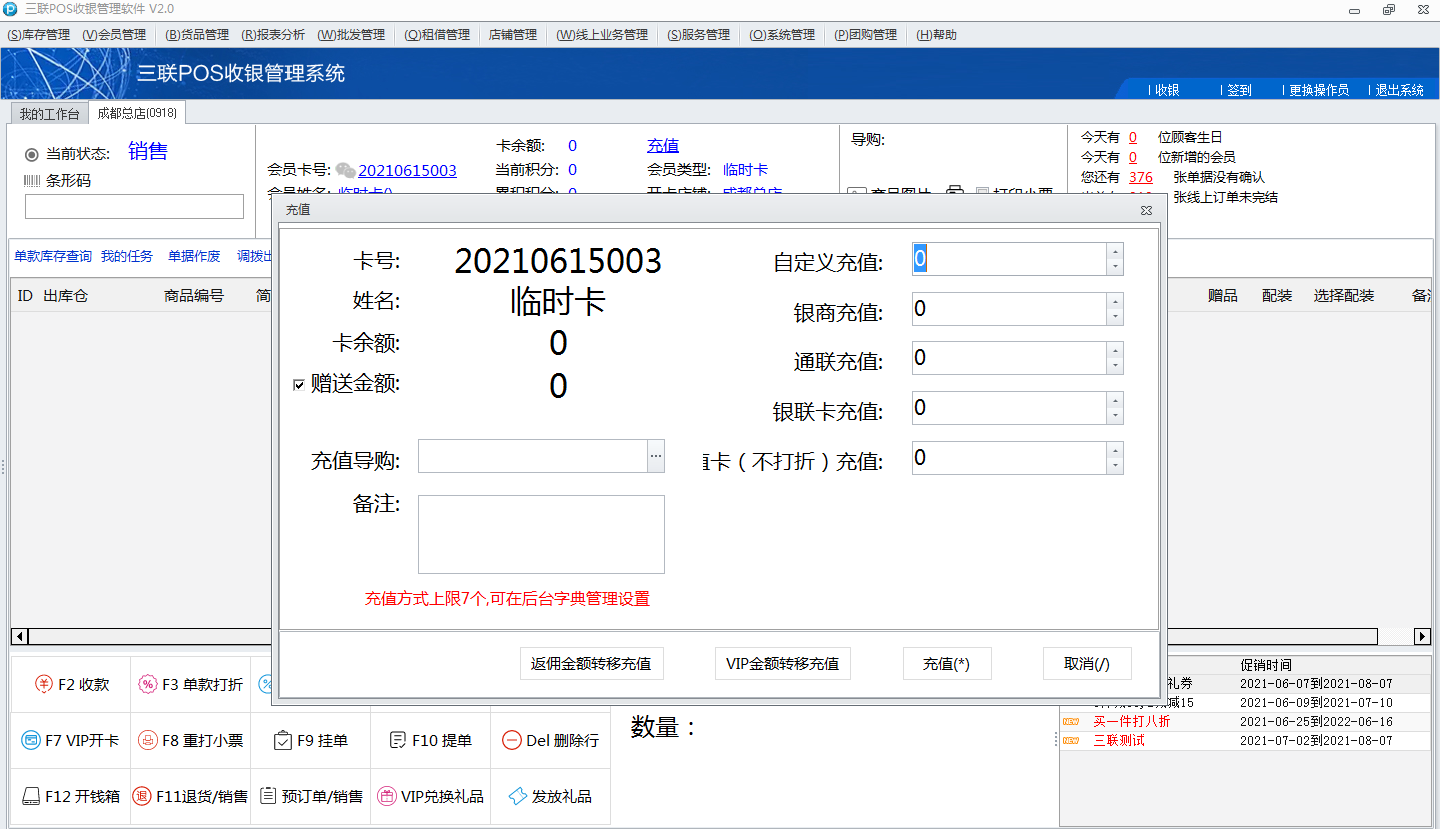Click the 取消(/) cancel button

tap(1087, 664)
